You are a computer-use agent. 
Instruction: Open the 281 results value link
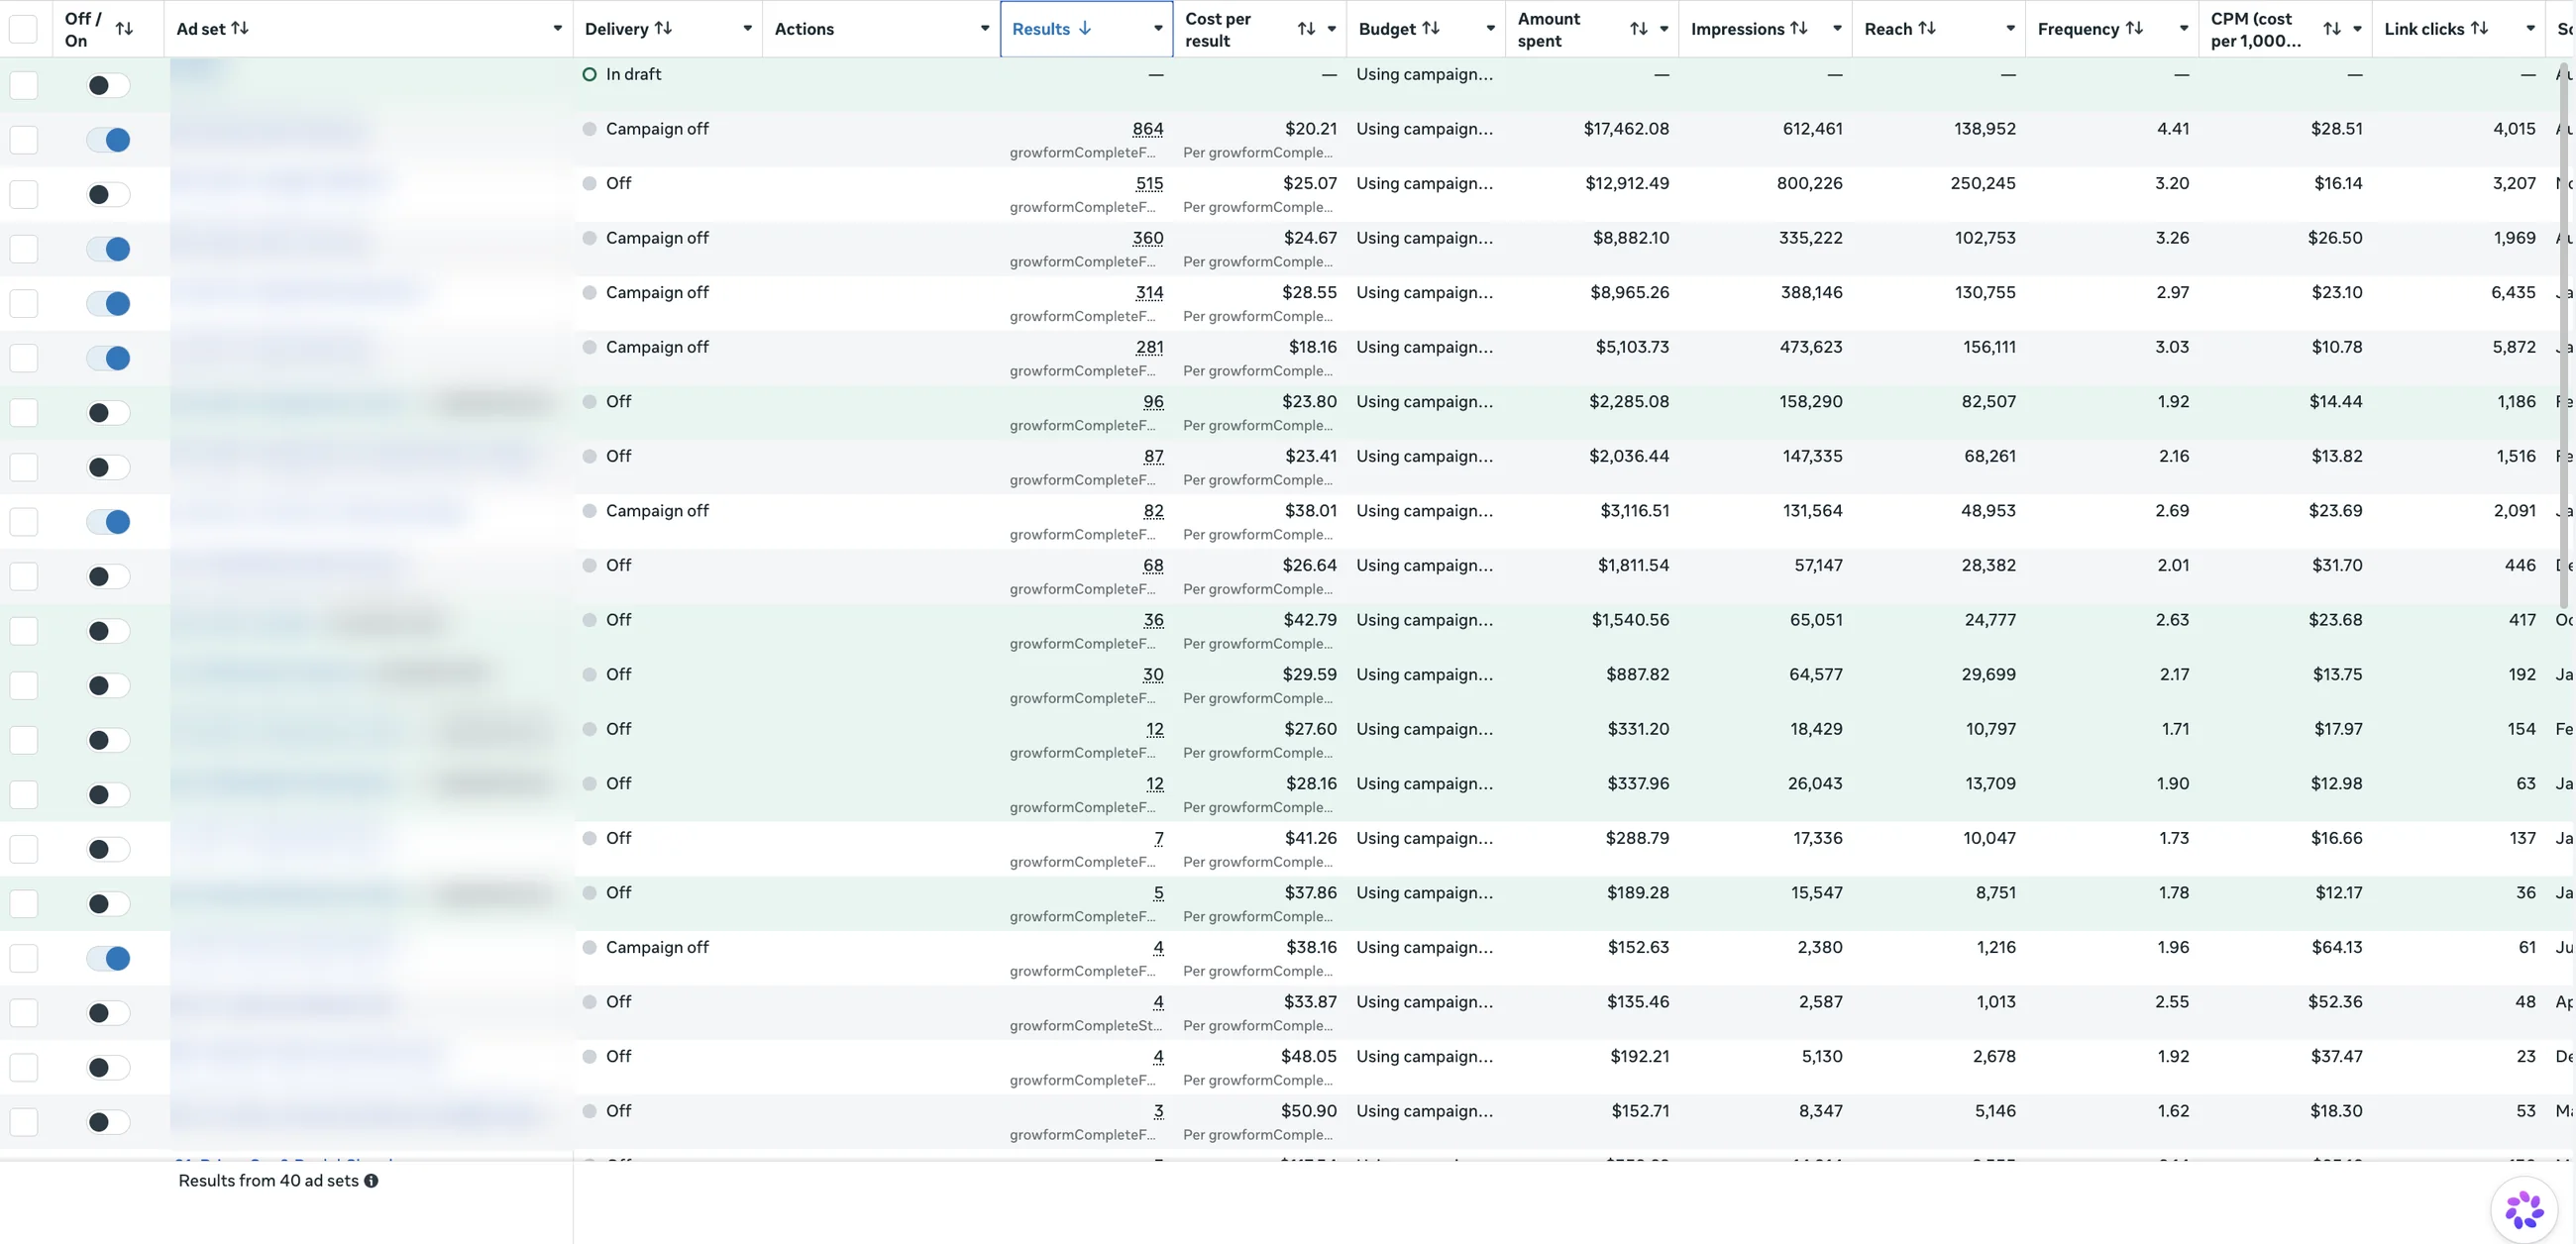1149,347
